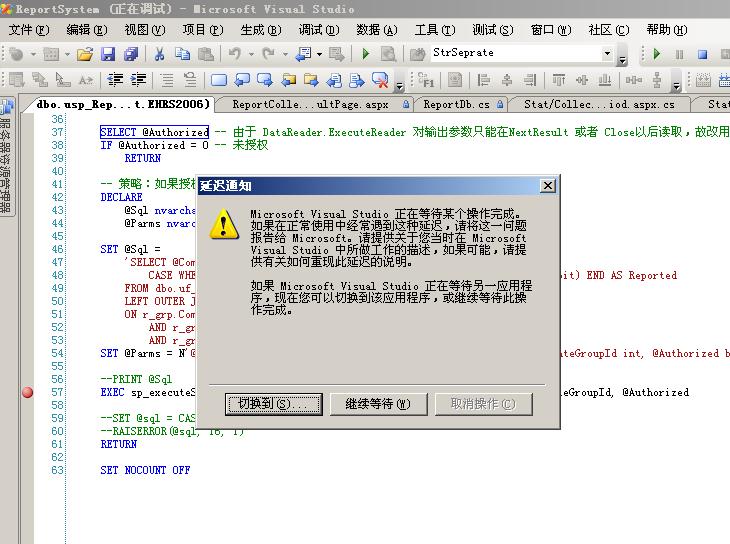Clear all bookmarks with red X icon
The image size is (730, 544).
point(380,80)
